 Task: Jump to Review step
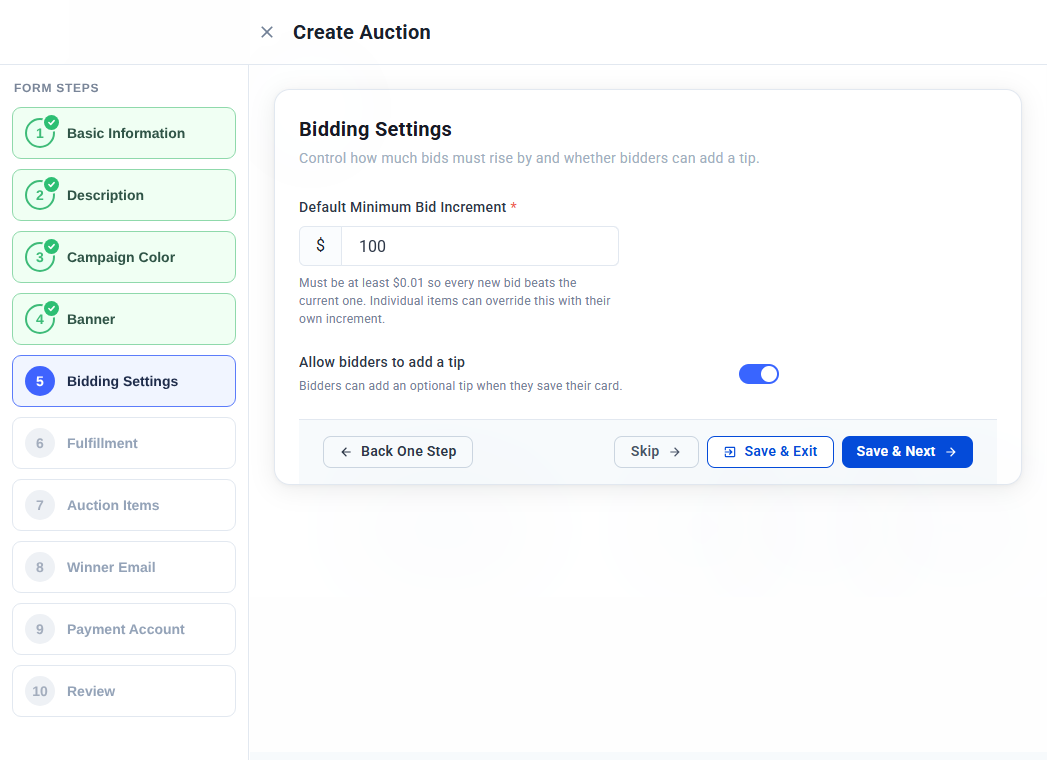pyautogui.click(x=124, y=691)
